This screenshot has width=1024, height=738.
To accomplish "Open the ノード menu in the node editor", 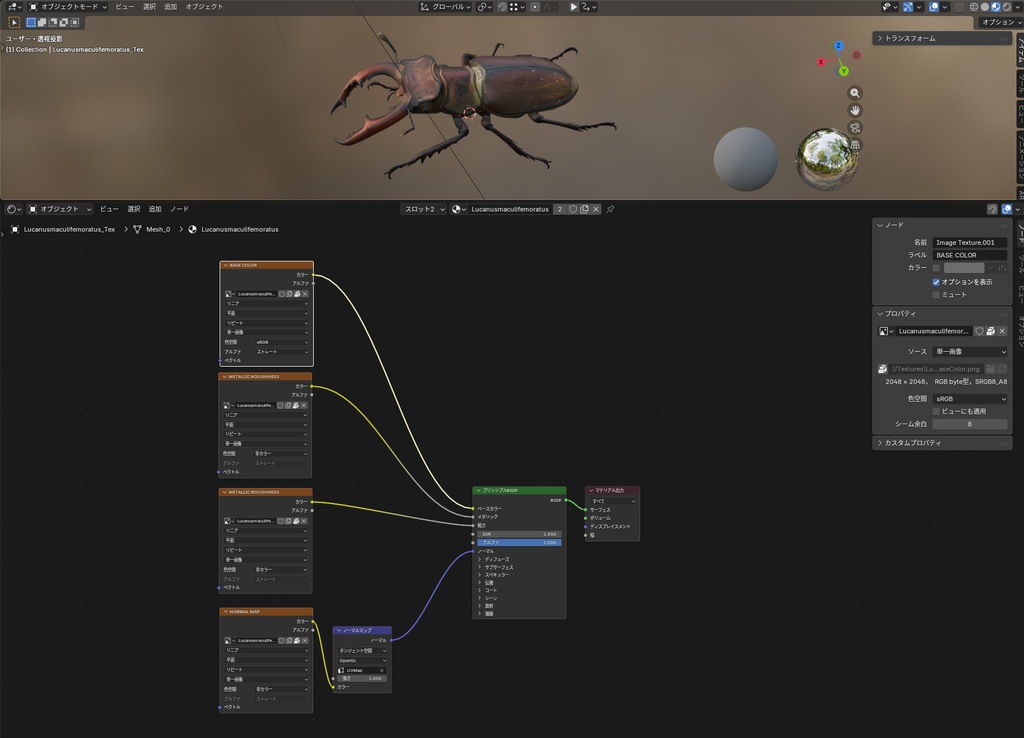I will [179, 209].
